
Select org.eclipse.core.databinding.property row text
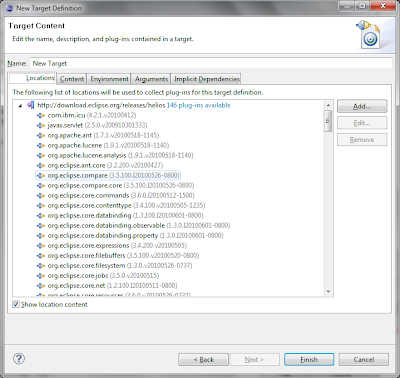pos(135,235)
